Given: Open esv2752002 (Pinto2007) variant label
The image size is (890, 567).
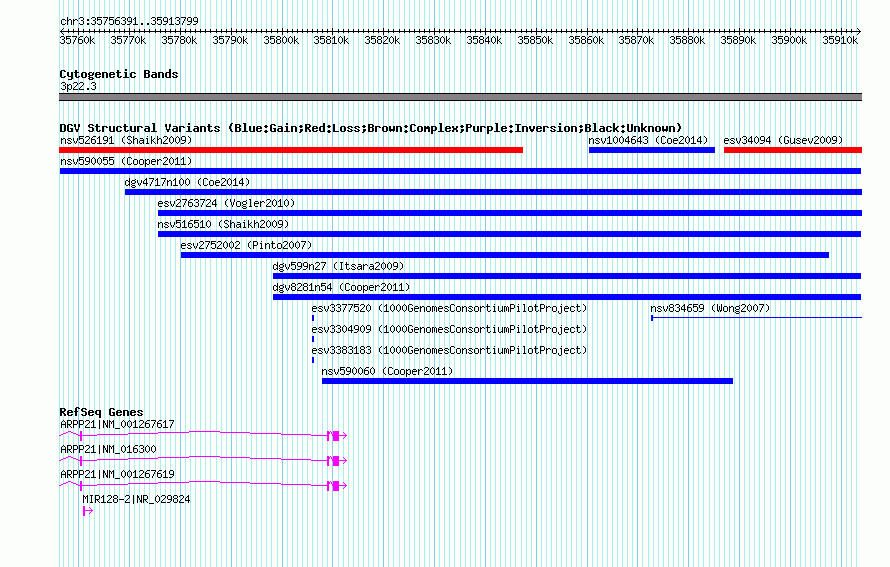Looking at the screenshot, I should 246,245.
